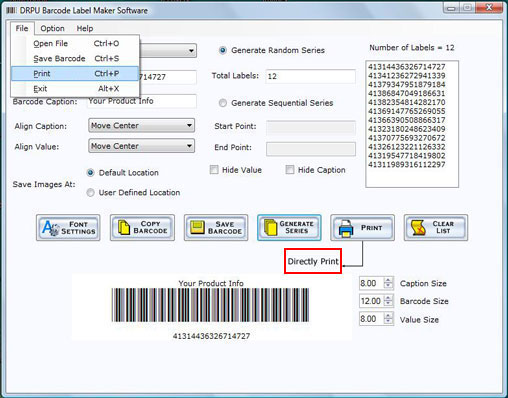Open the File menu
The image size is (508, 398).
pyautogui.click(x=22, y=28)
